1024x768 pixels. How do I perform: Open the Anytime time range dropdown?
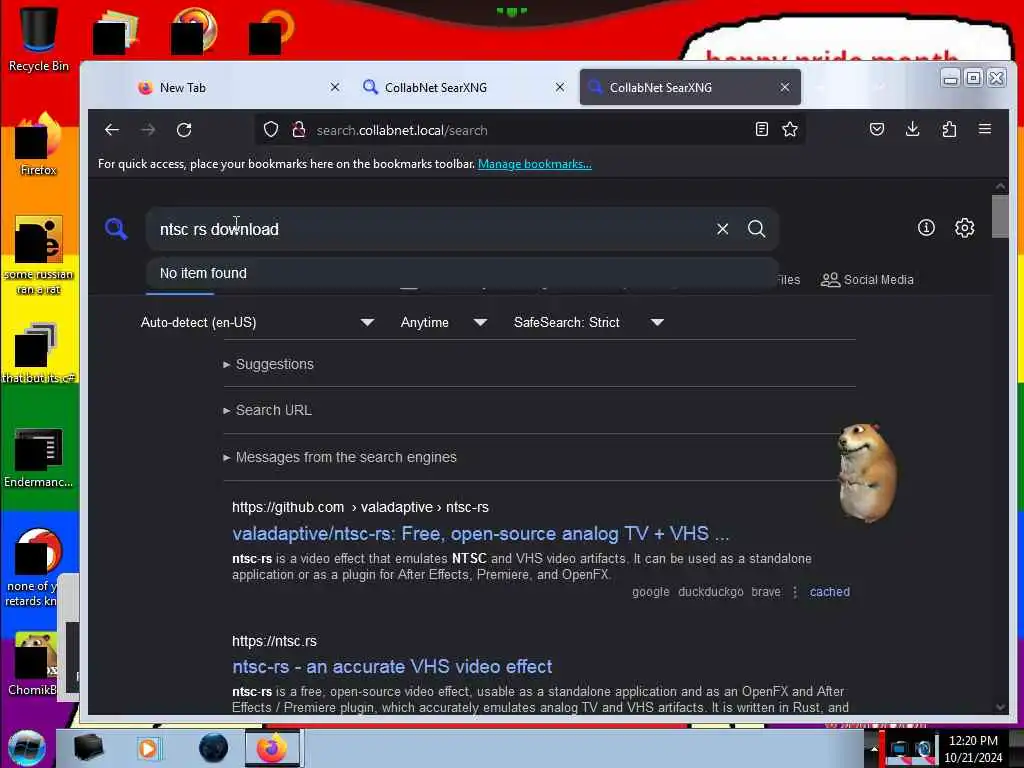(x=444, y=322)
